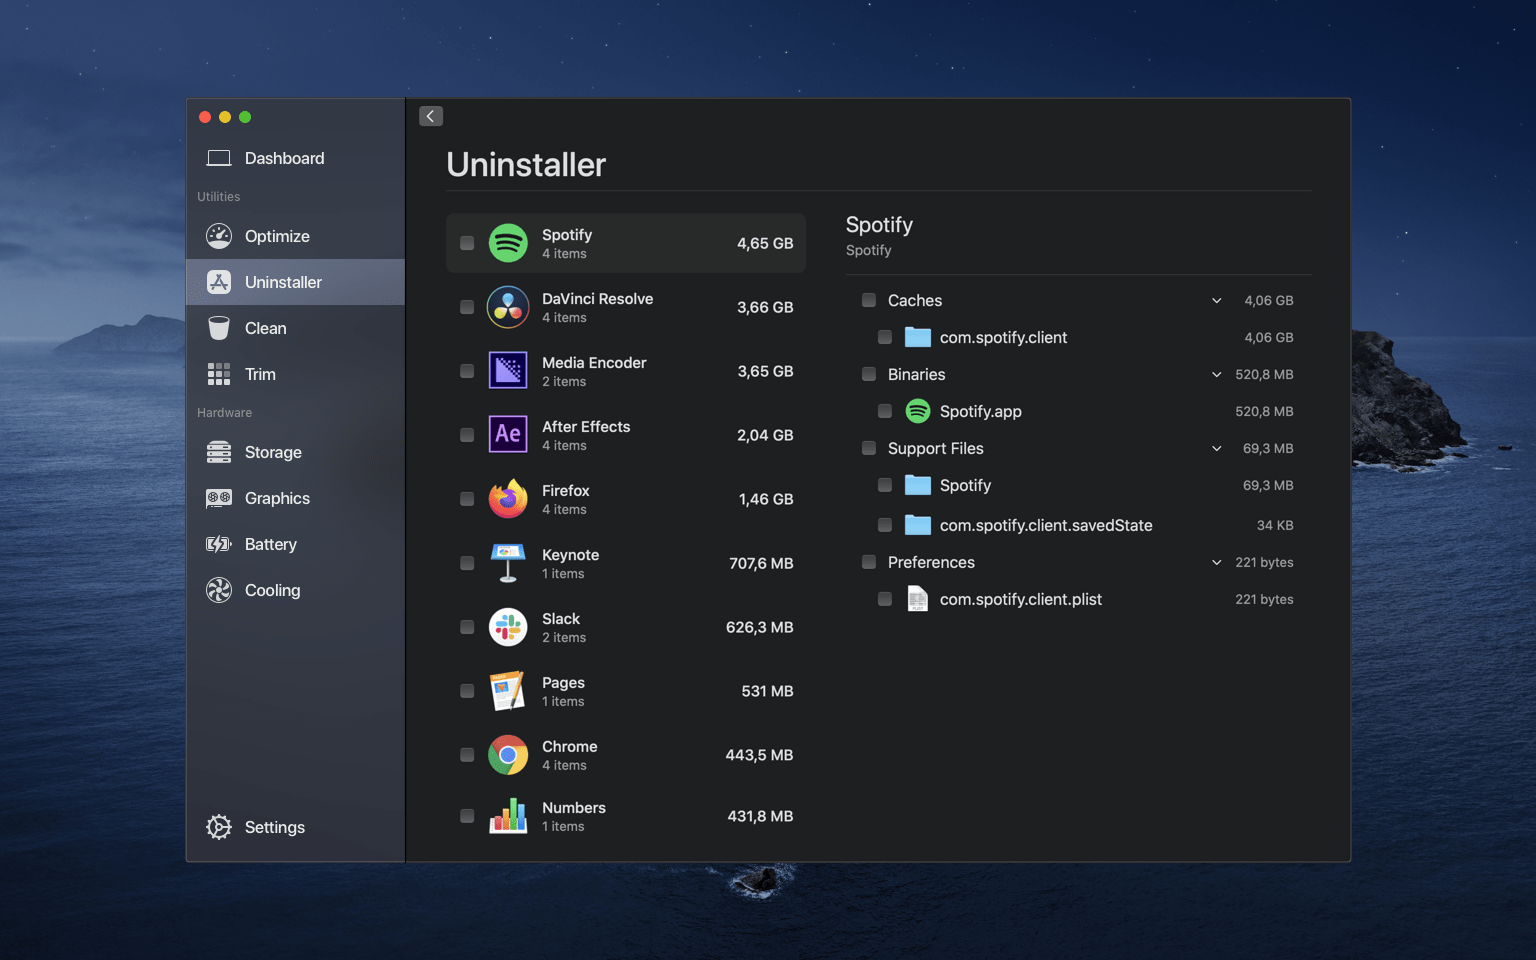The width and height of the screenshot is (1536, 960).
Task: Click the back arrow button
Action: [431, 116]
